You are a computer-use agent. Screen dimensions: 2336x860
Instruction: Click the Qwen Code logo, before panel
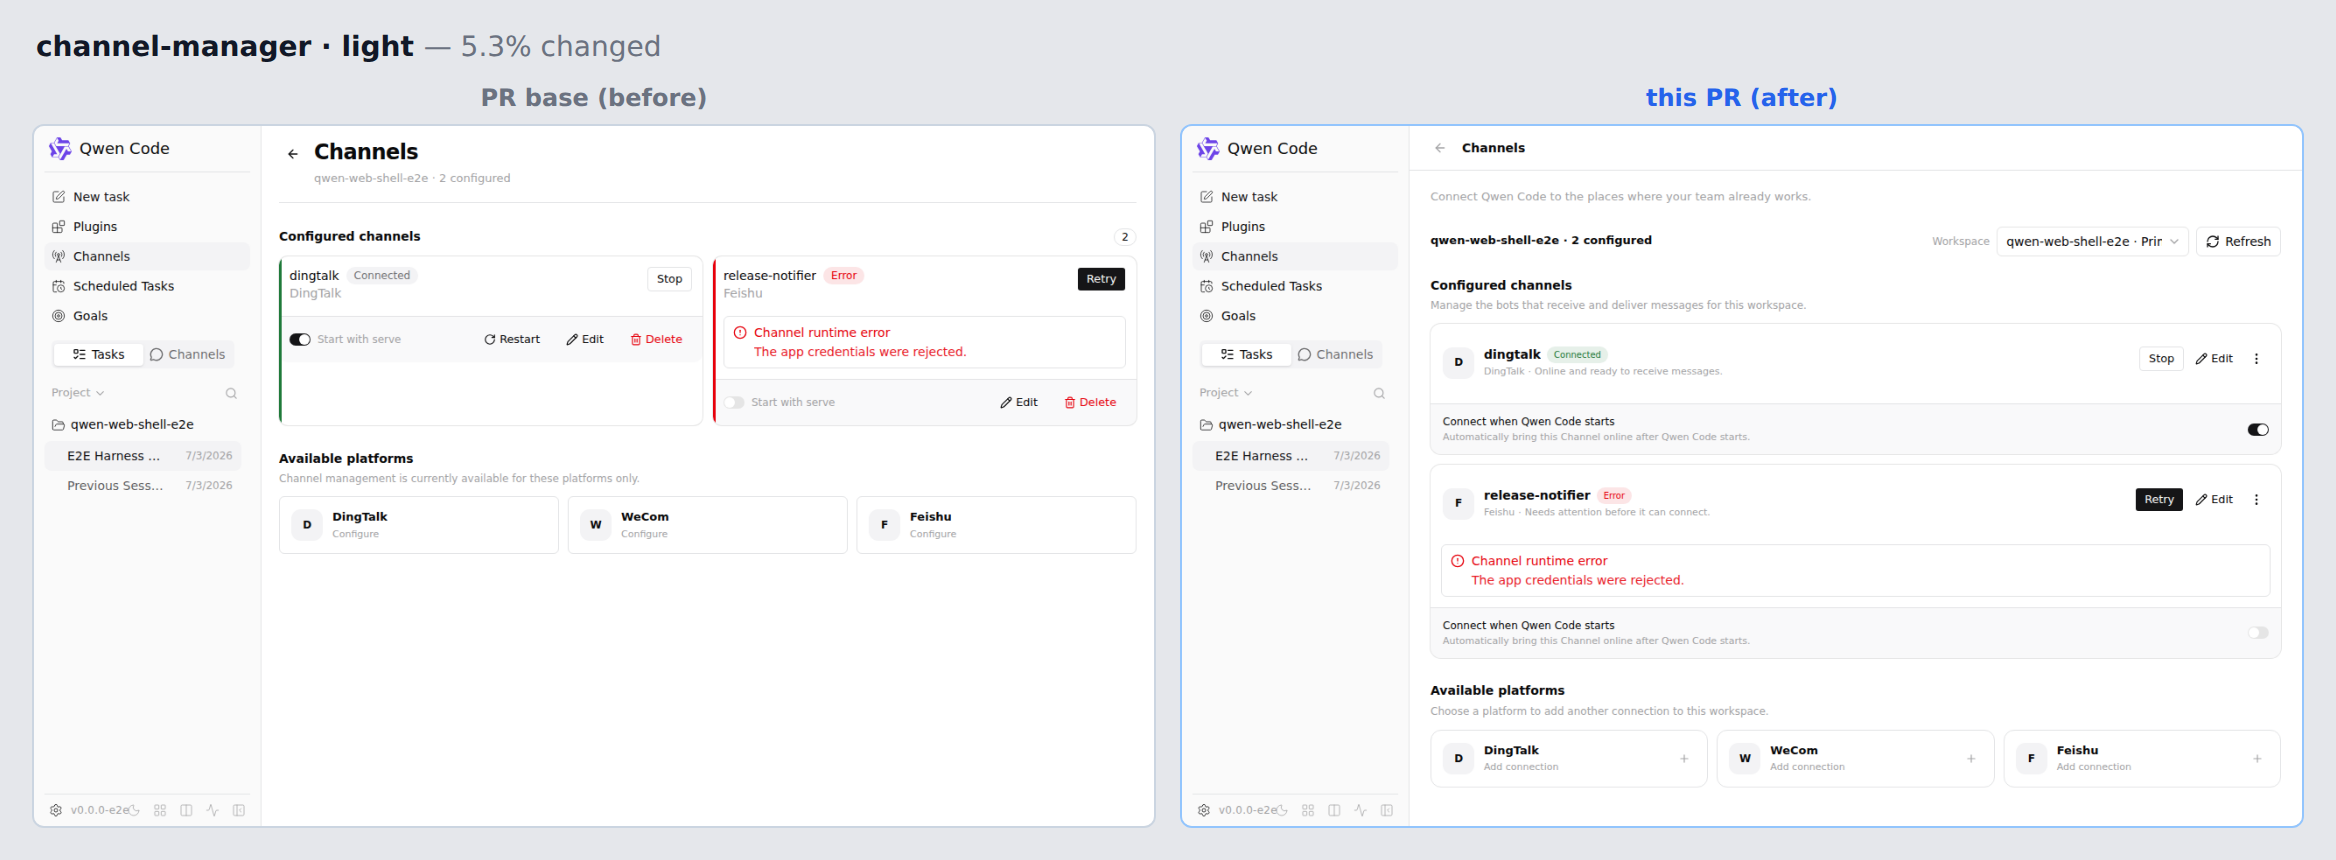pos(60,148)
